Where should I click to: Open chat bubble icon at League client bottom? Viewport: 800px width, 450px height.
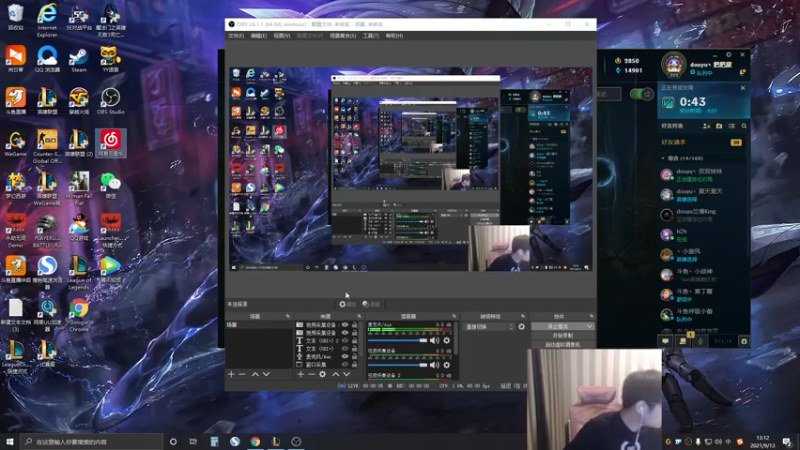(x=666, y=341)
